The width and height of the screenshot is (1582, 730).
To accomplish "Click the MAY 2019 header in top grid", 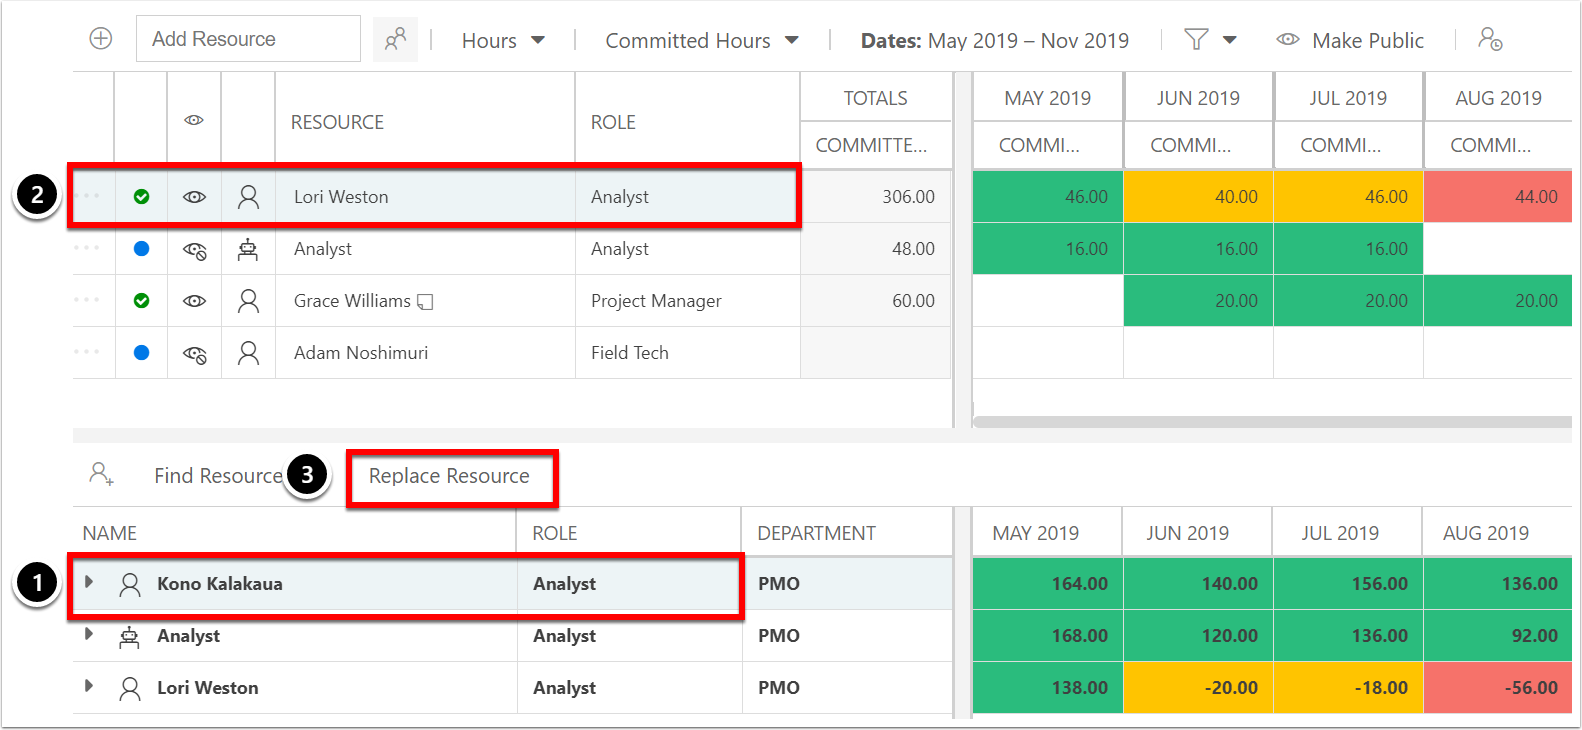I will pyautogui.click(x=1047, y=98).
